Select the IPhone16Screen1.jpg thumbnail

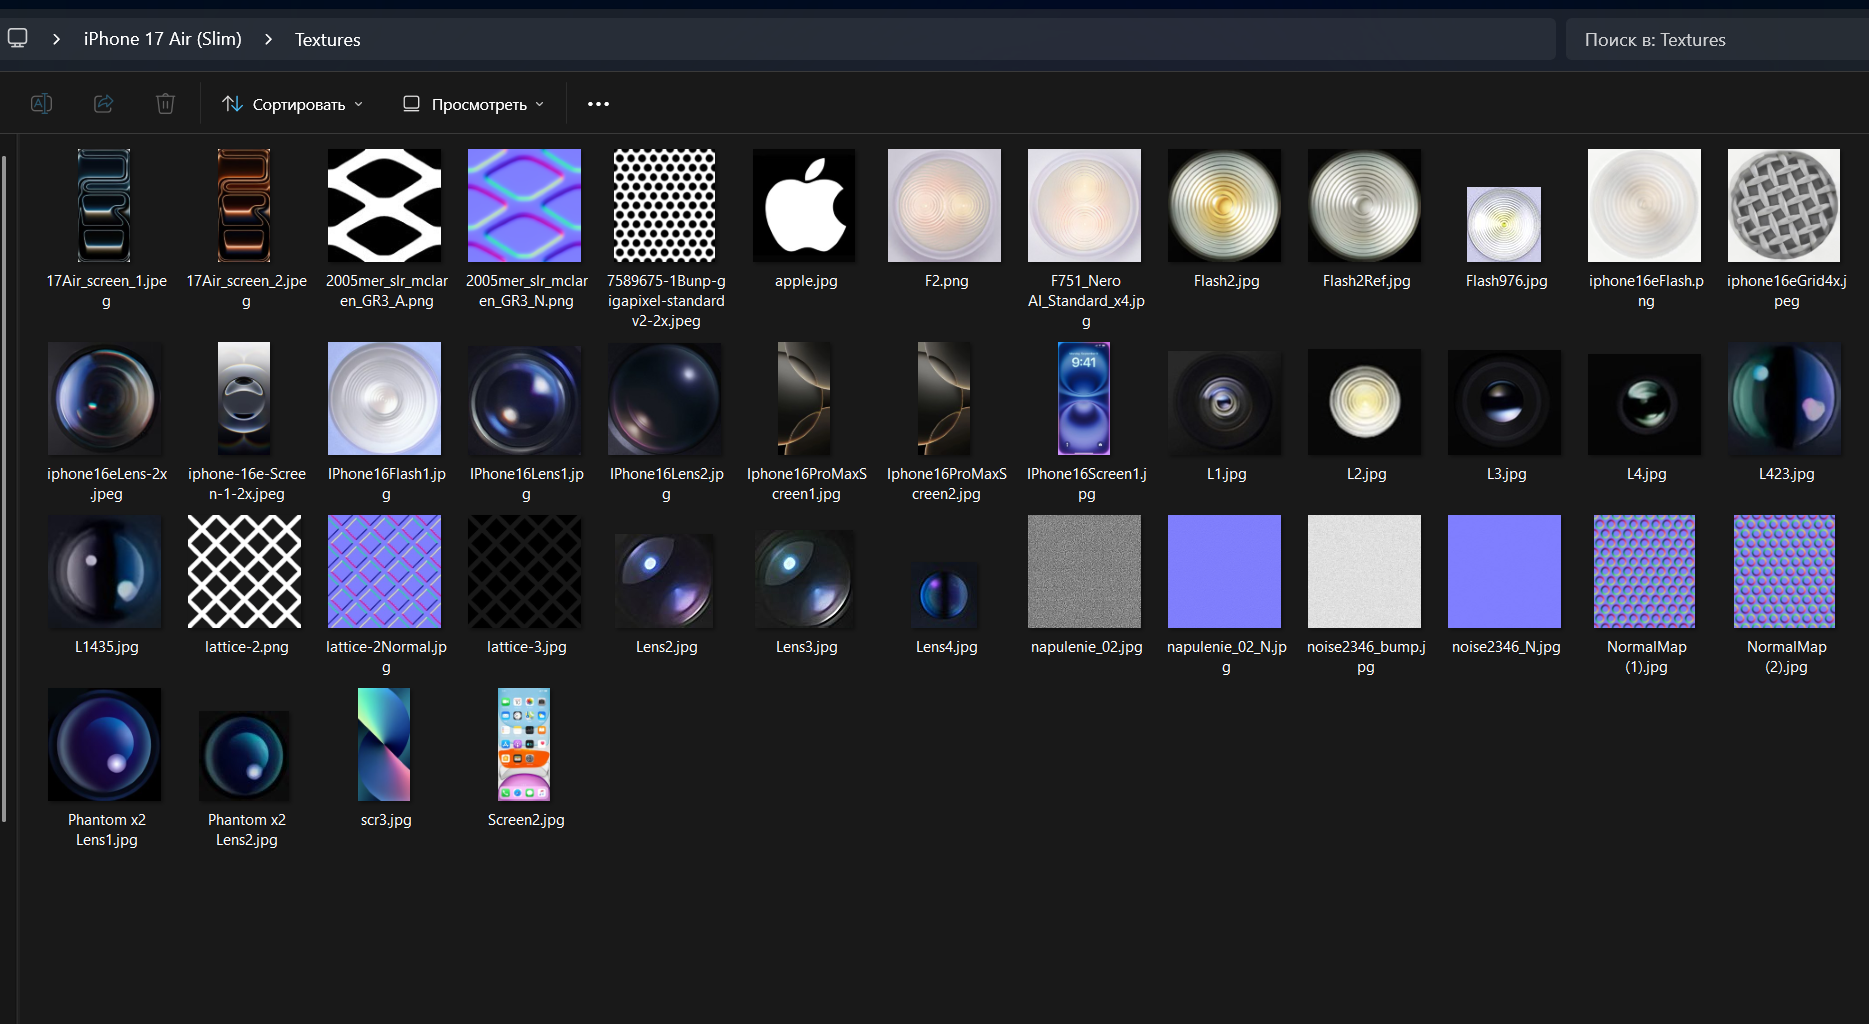coord(1085,399)
